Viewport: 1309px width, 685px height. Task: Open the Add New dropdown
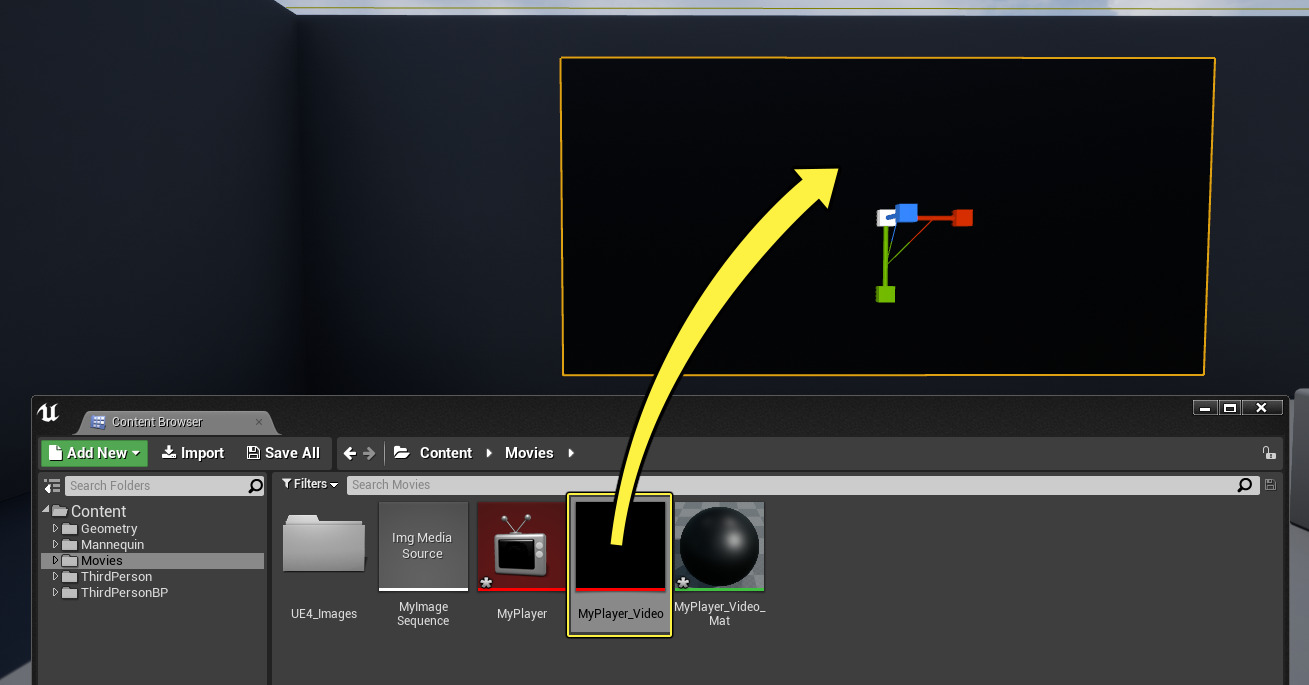click(94, 453)
